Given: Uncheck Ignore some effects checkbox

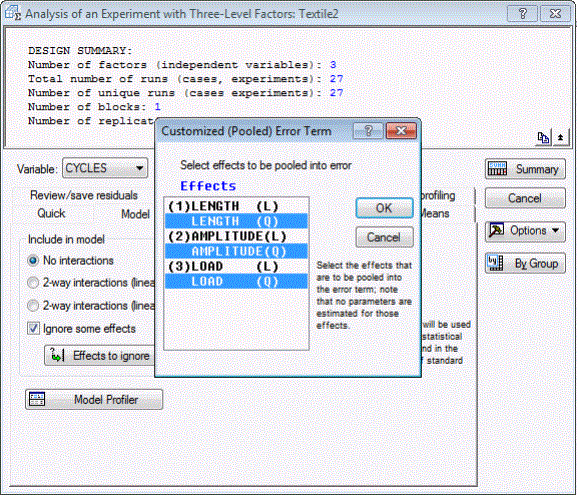Looking at the screenshot, I should coord(33,328).
